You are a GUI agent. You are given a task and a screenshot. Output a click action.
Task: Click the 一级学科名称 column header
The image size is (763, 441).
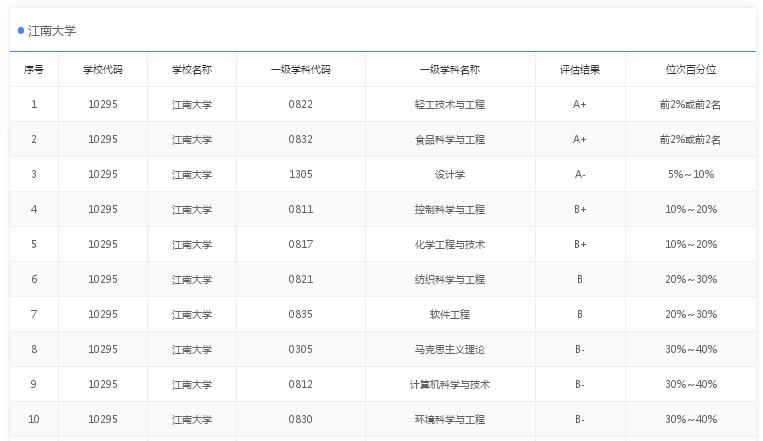point(450,70)
